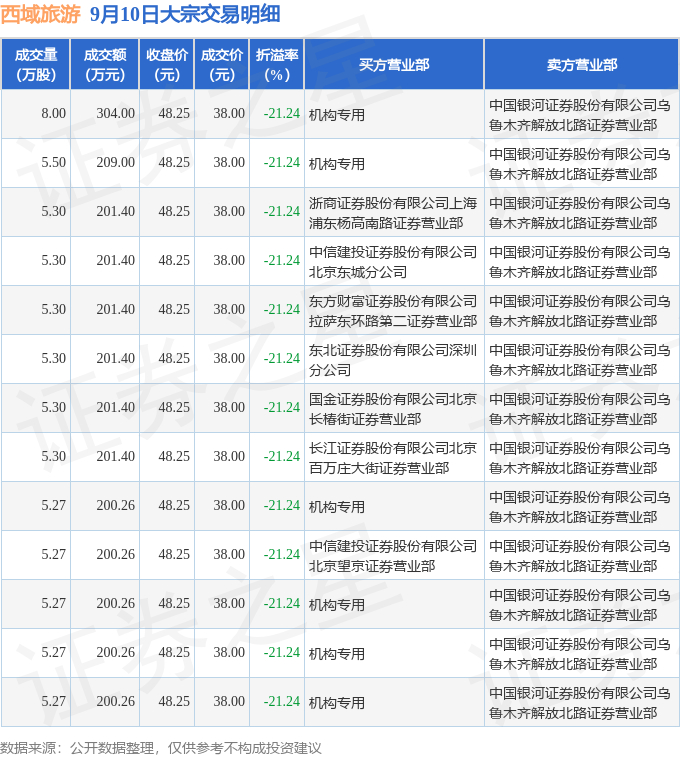Select the 成交额(万元) column header
The width and height of the screenshot is (680, 757).
105,65
